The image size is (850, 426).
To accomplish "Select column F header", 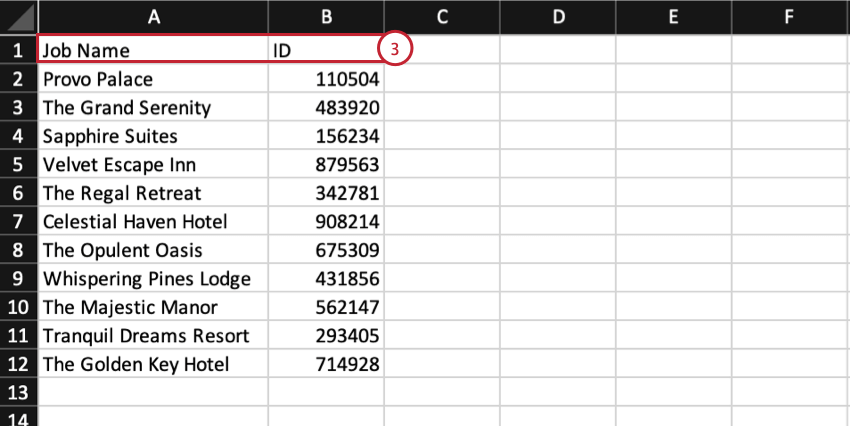I will 790,17.
